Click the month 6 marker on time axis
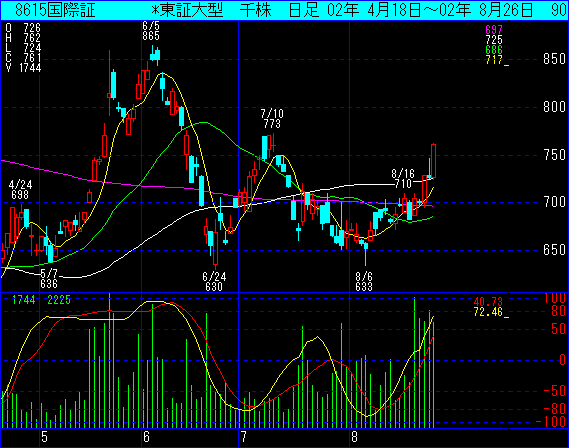The width and height of the screenshot is (569, 448). pyautogui.click(x=146, y=437)
